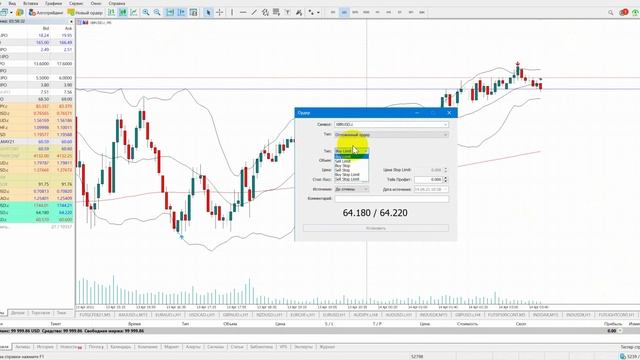Switch timeframe to D1

click(x=400, y=13)
